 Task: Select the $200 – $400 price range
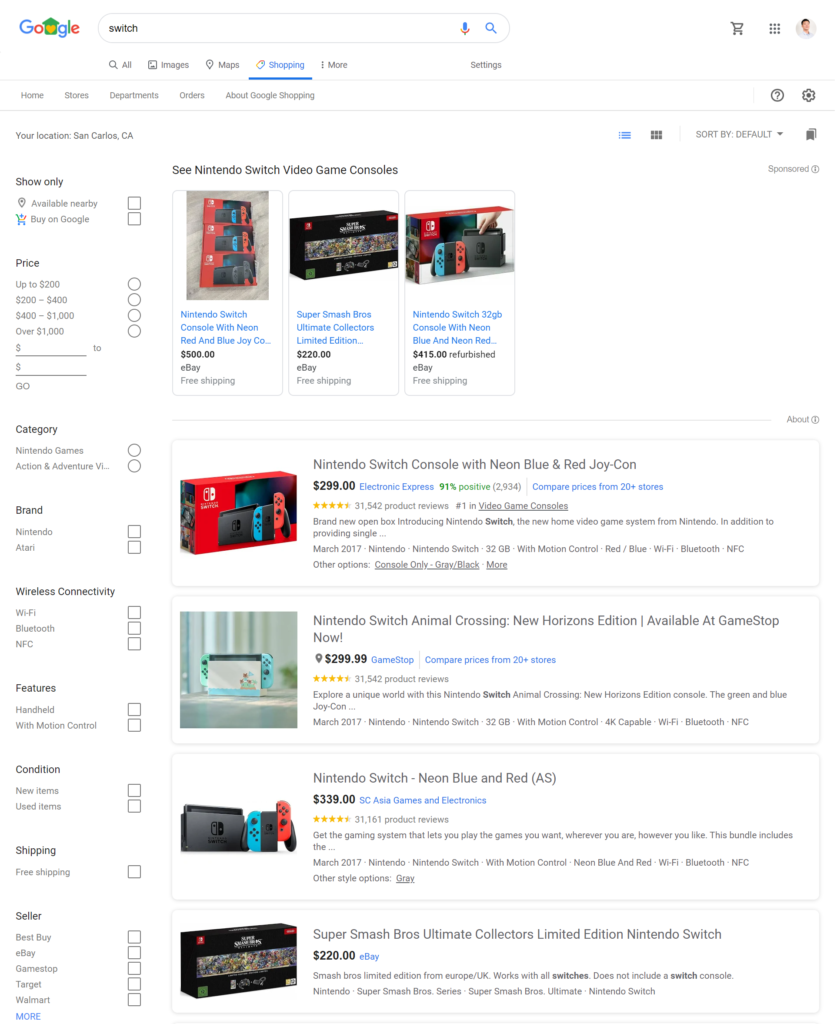[134, 300]
